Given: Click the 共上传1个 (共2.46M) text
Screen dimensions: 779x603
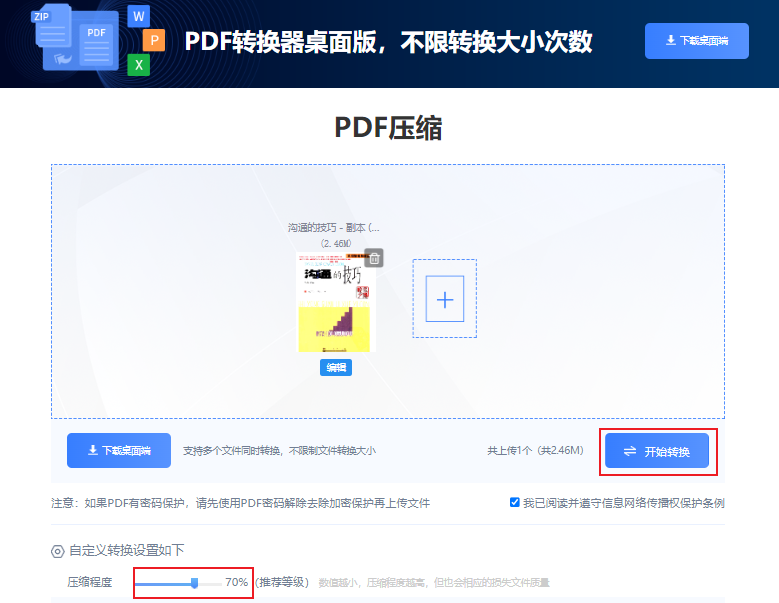Looking at the screenshot, I should click(535, 451).
